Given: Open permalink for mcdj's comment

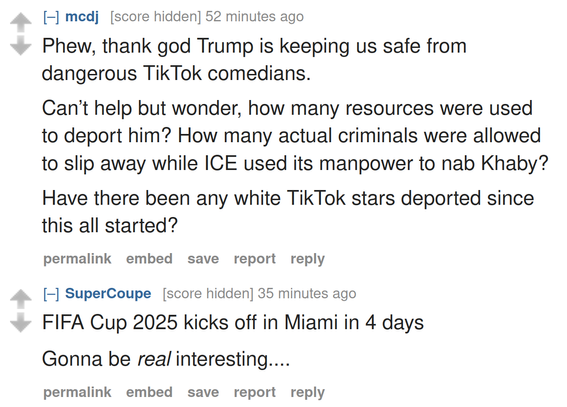Looking at the screenshot, I should point(77,259).
